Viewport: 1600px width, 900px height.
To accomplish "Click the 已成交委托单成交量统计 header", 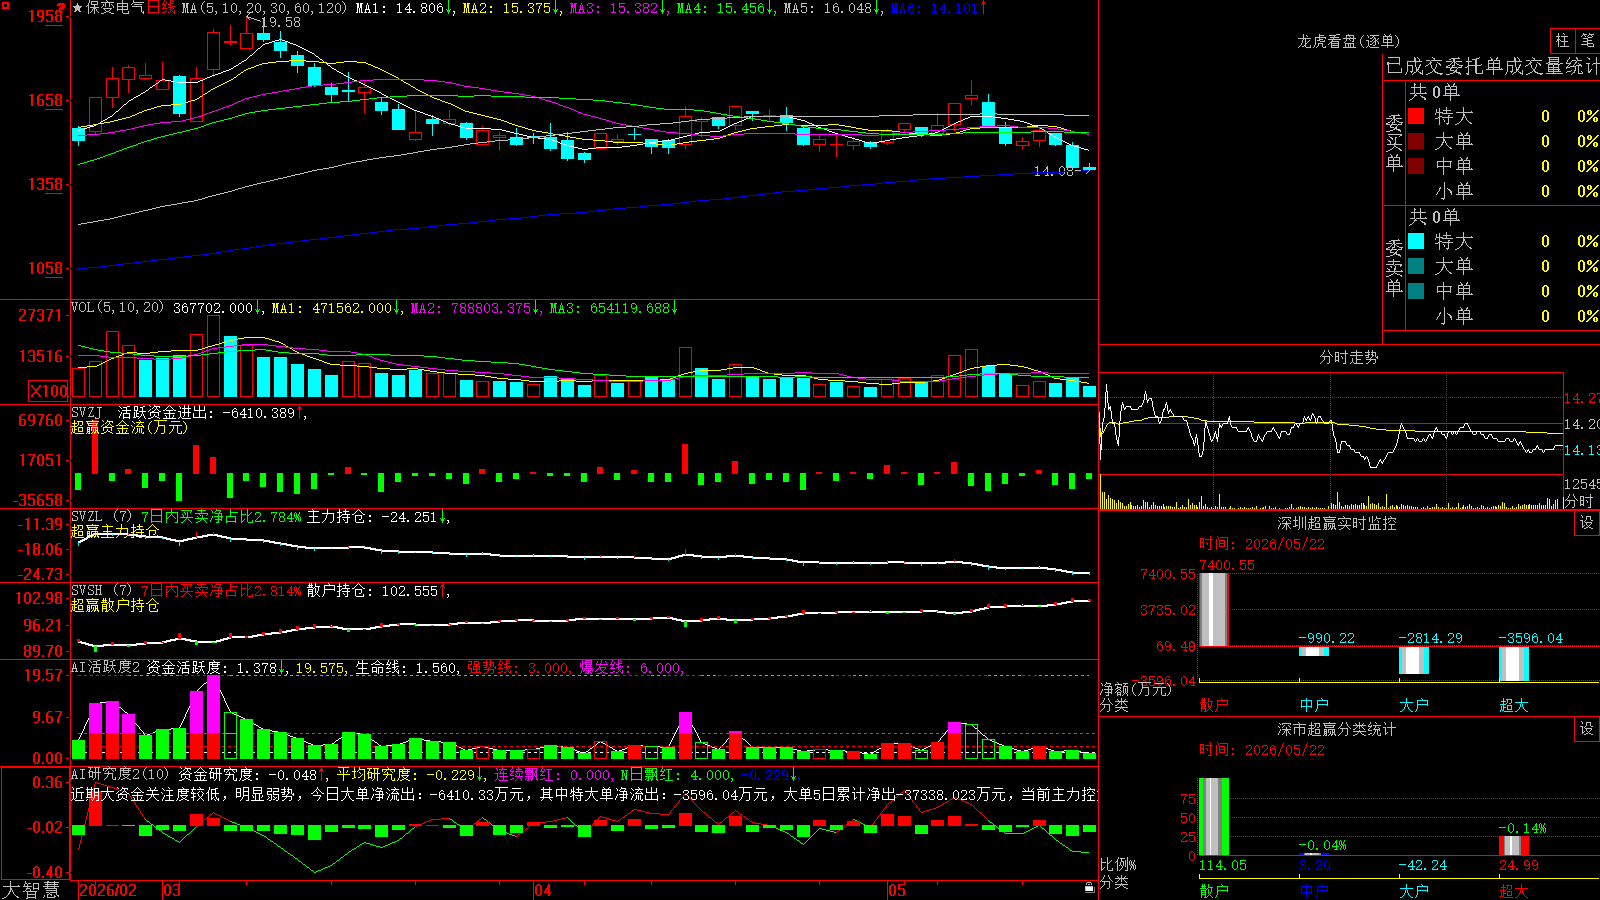I will click(1492, 66).
